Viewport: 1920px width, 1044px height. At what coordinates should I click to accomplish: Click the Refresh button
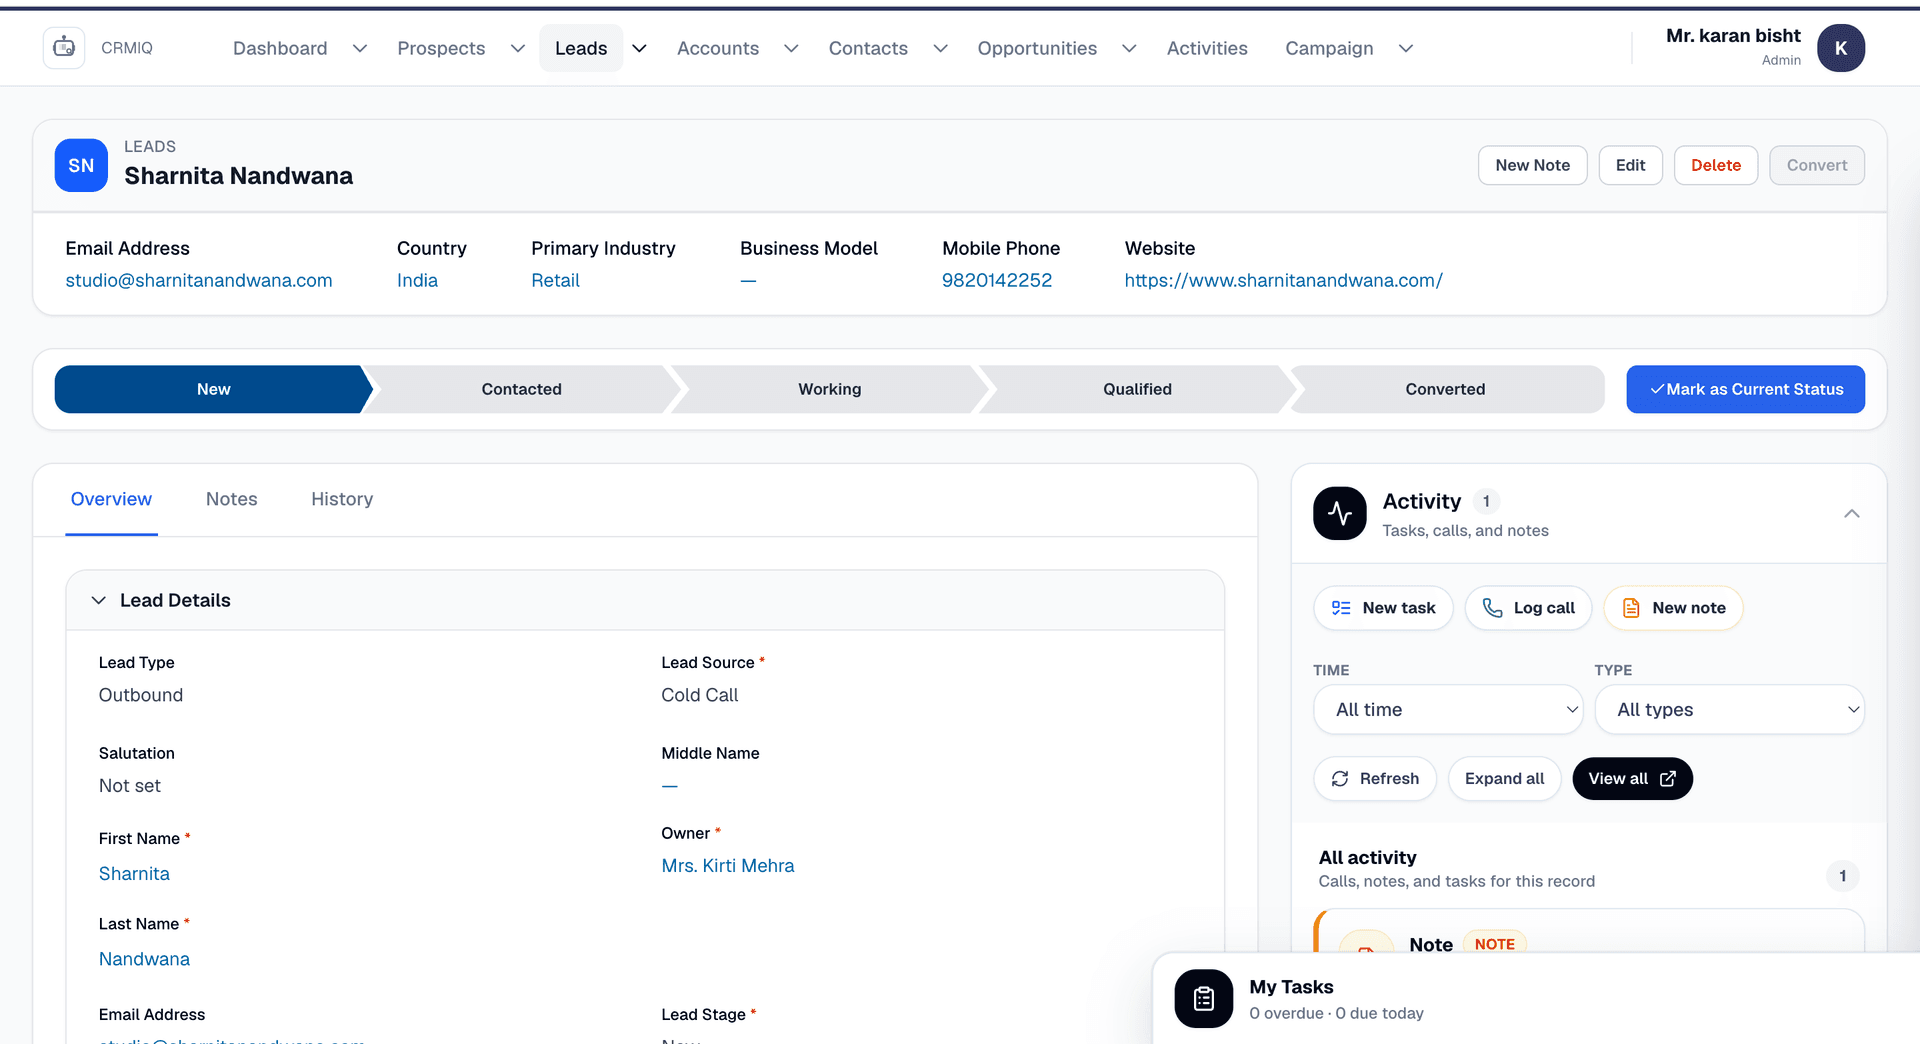click(x=1375, y=779)
